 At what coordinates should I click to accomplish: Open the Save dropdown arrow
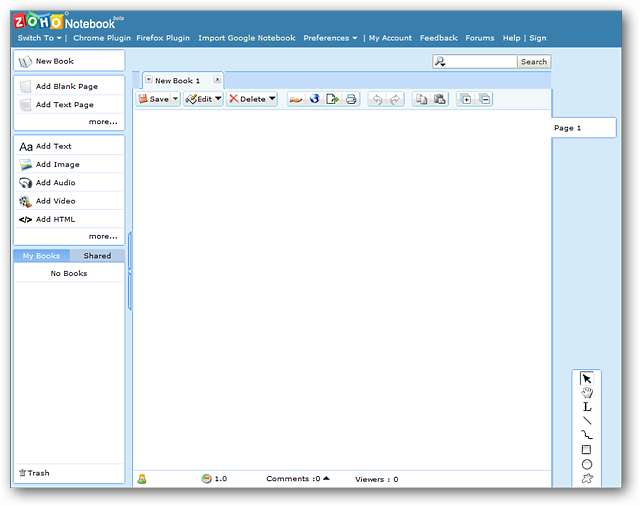click(175, 99)
